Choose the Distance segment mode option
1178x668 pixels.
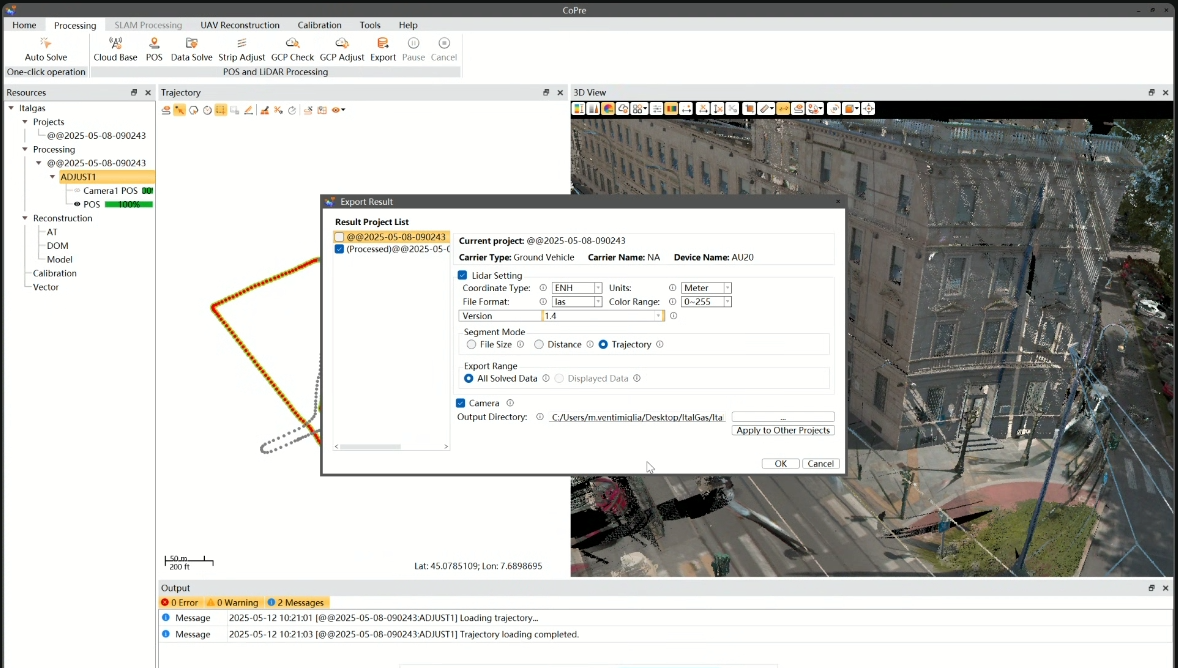[x=539, y=344]
